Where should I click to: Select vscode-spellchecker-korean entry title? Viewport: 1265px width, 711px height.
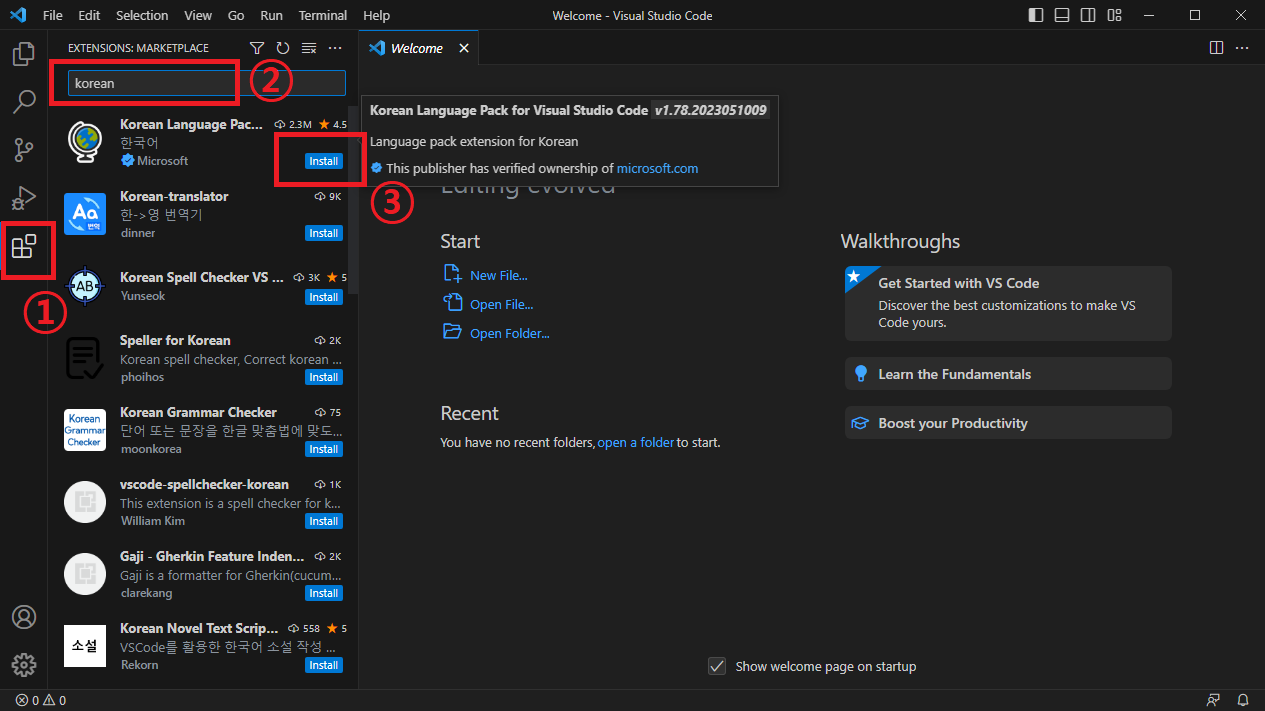204,484
